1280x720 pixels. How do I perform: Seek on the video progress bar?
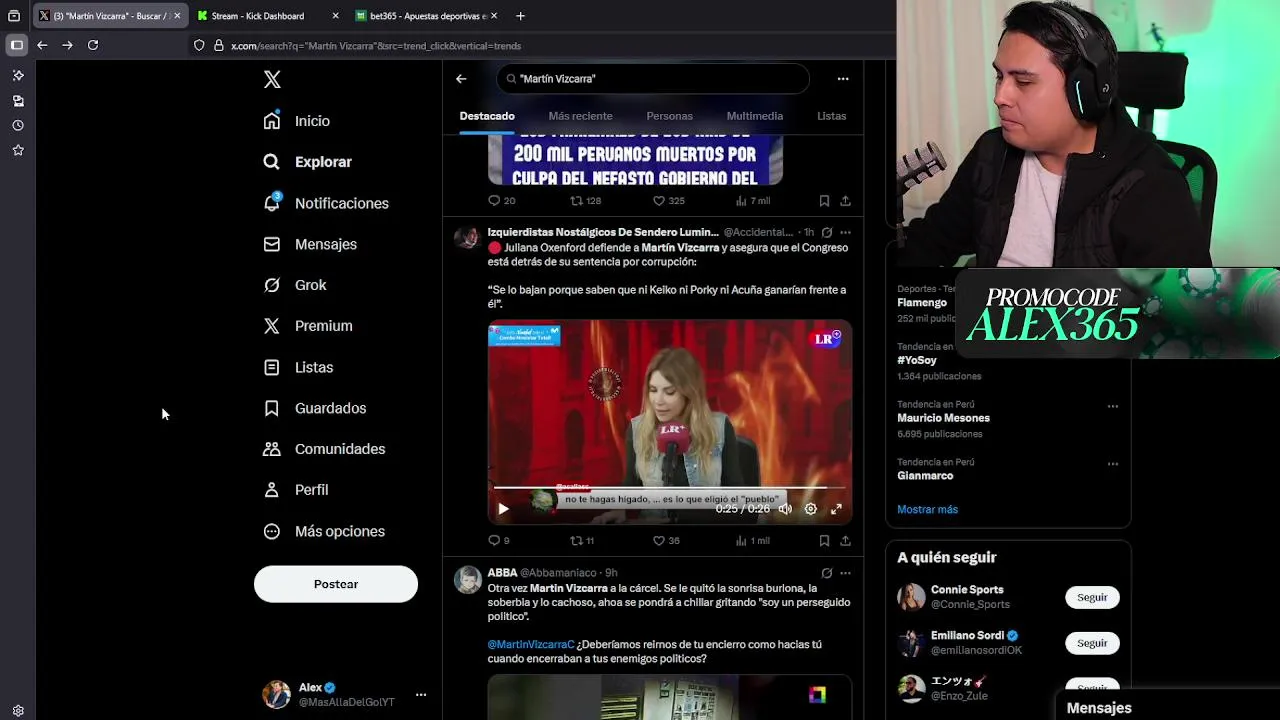coord(670,488)
